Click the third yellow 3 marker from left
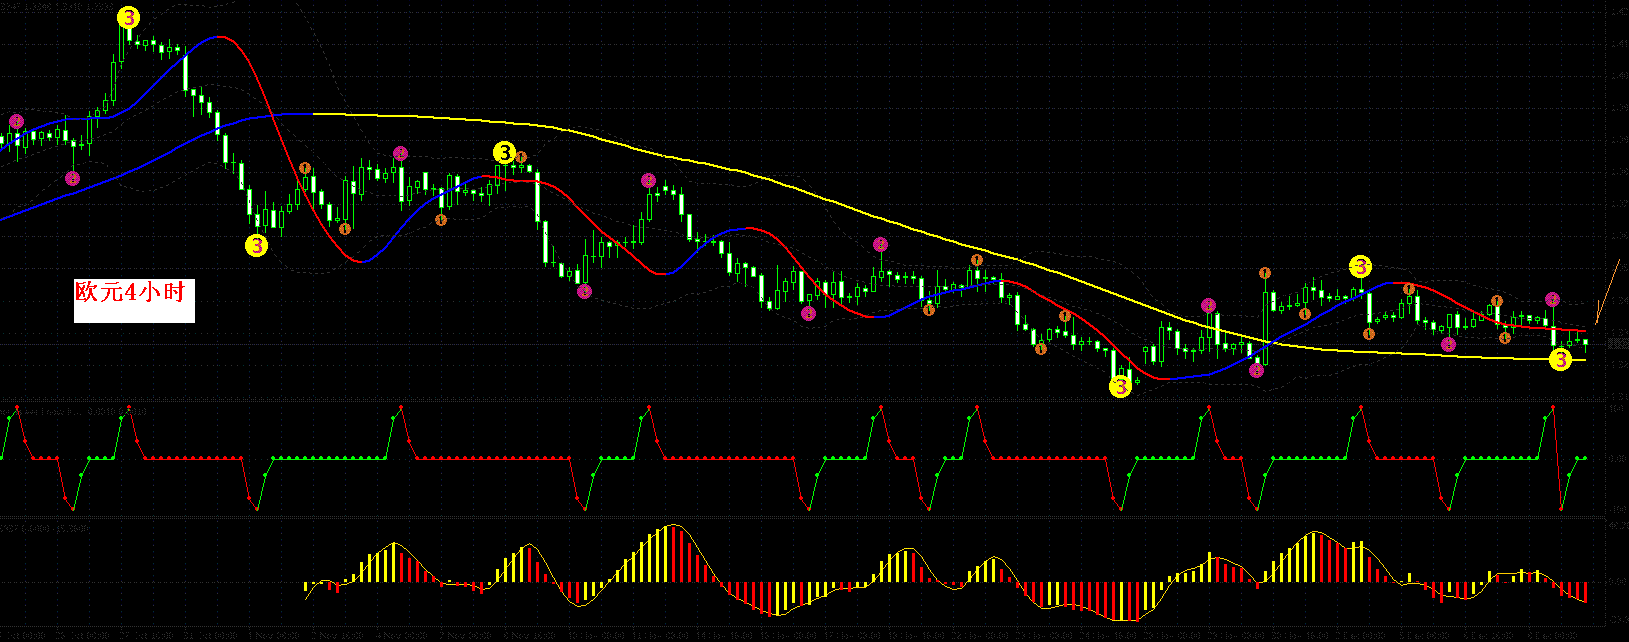Screen dimensions: 1629x642 point(505,153)
